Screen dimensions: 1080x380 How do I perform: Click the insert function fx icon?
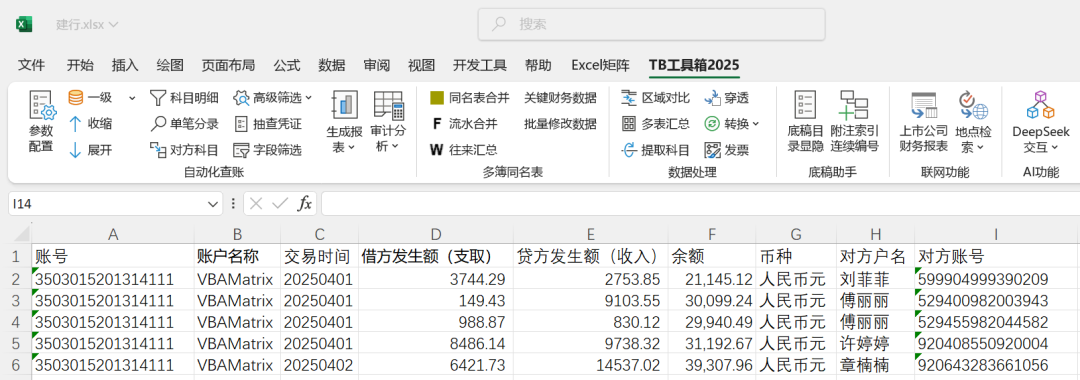coord(304,204)
